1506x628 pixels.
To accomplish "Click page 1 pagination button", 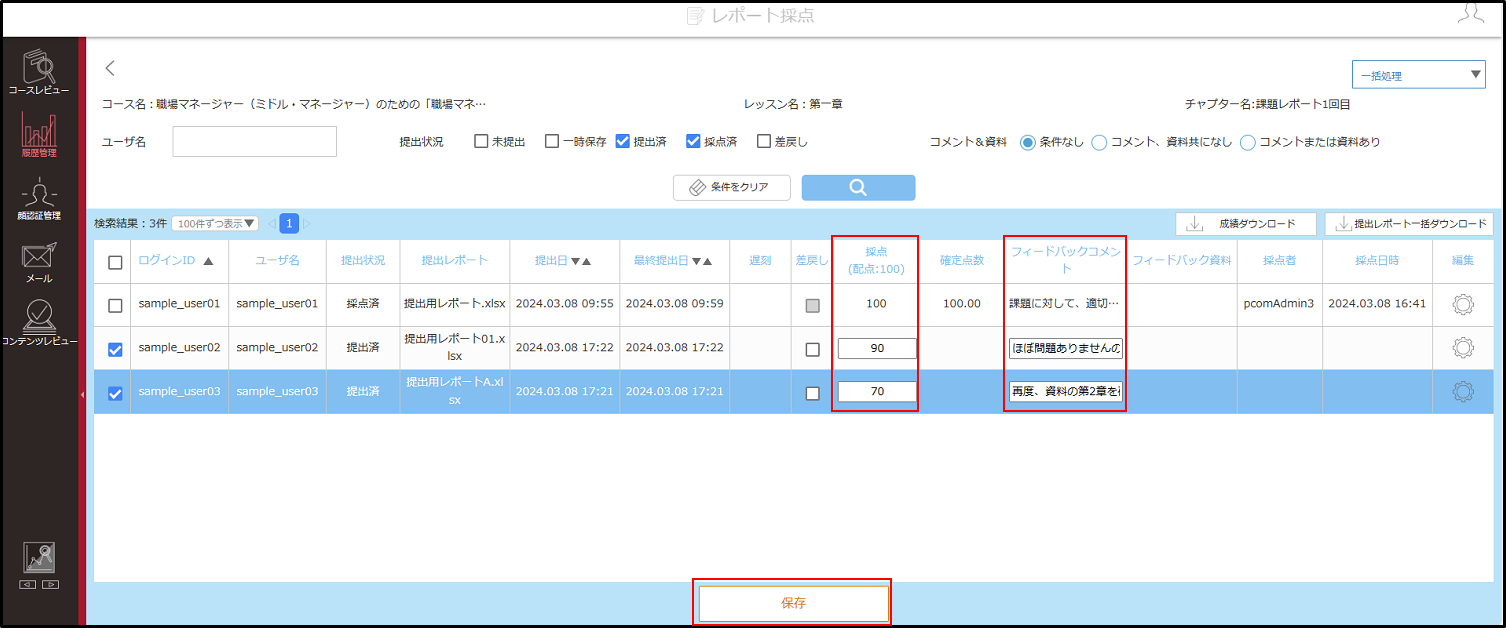I will tap(289, 223).
